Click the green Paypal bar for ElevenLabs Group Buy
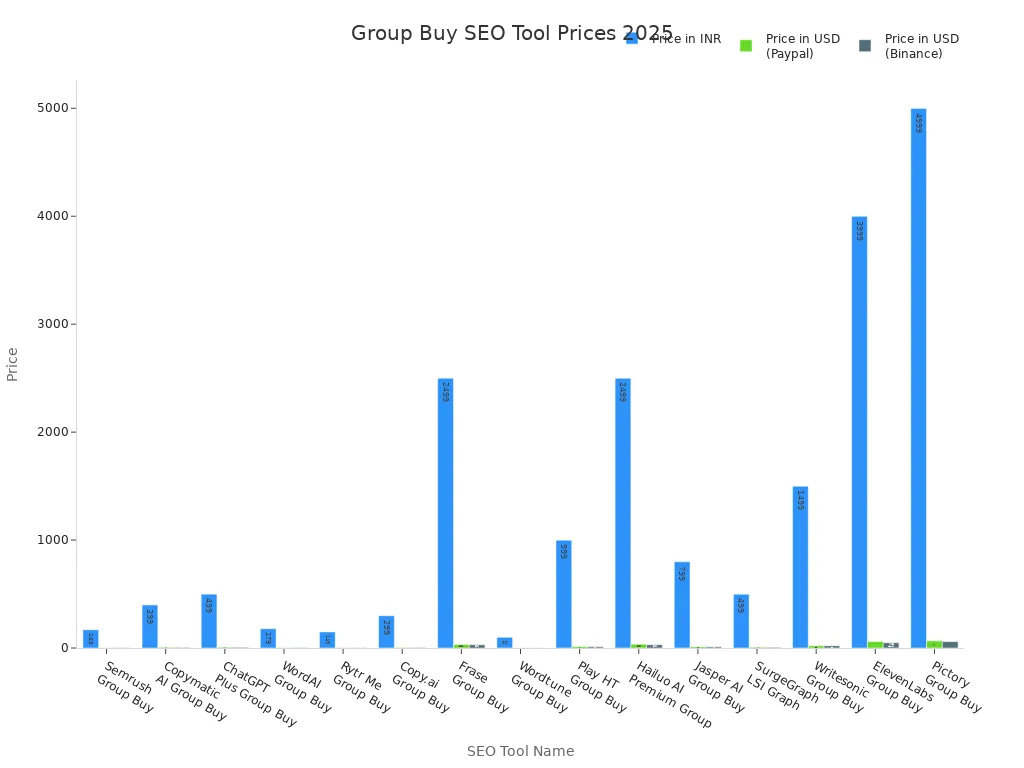The width and height of the screenshot is (1024, 768). point(875,645)
